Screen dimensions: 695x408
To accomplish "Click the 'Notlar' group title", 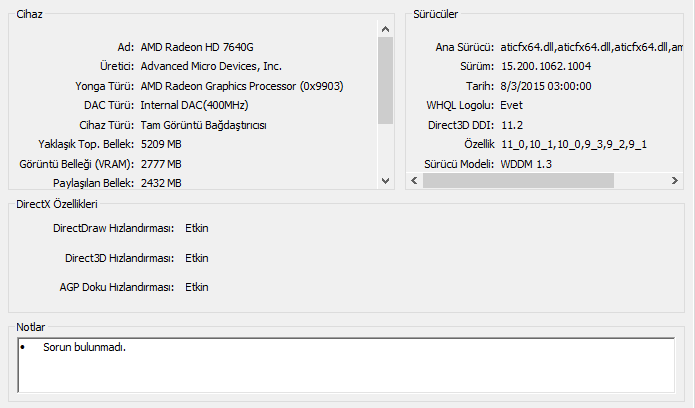I will pos(31,327).
